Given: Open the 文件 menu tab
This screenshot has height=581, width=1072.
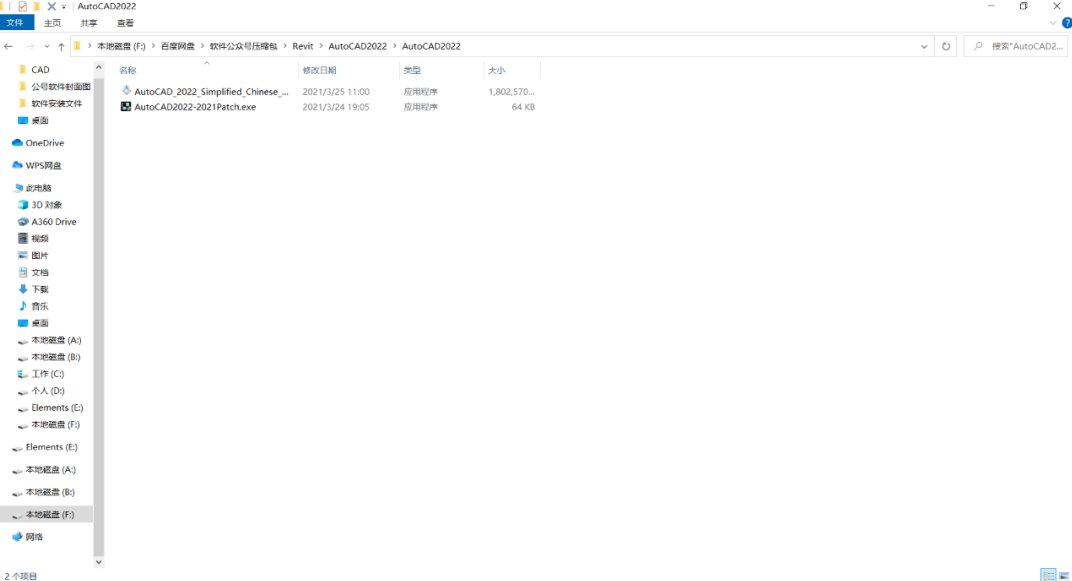Looking at the screenshot, I should point(15,23).
